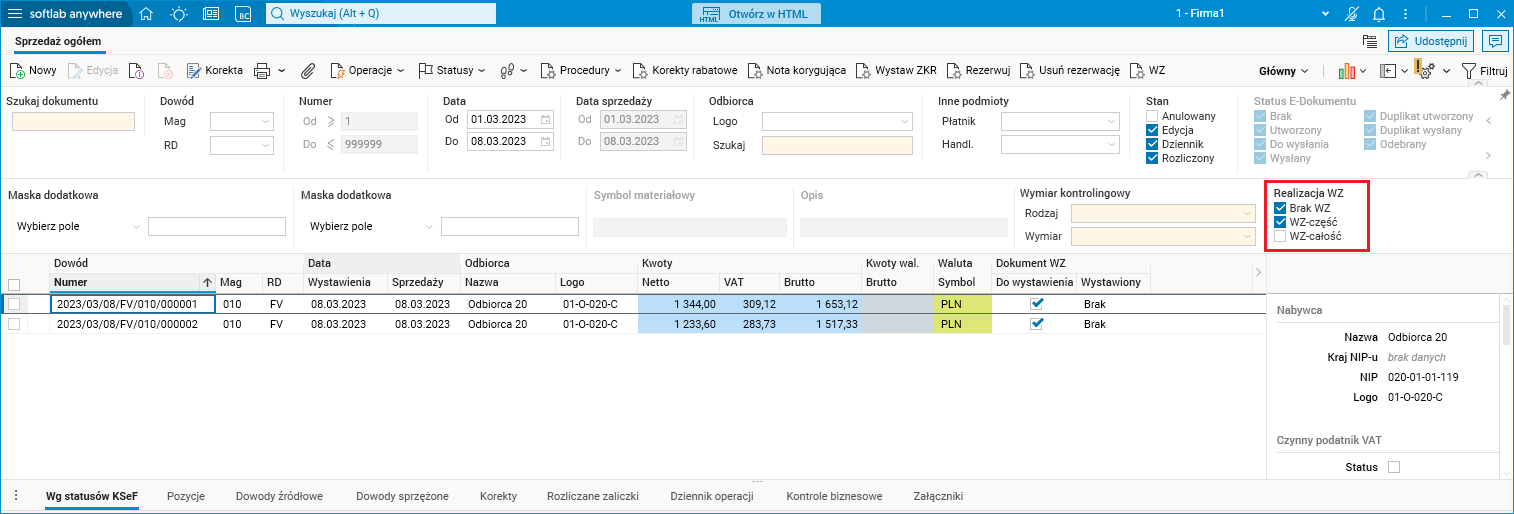Image resolution: width=1514 pixels, height=514 pixels.
Task: Click the bar chart icon
Action: 1346,71
